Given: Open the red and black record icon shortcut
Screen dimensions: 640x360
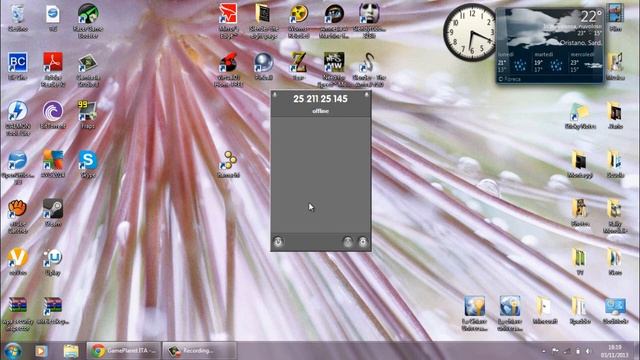Looking at the screenshot, I should click(x=229, y=69).
